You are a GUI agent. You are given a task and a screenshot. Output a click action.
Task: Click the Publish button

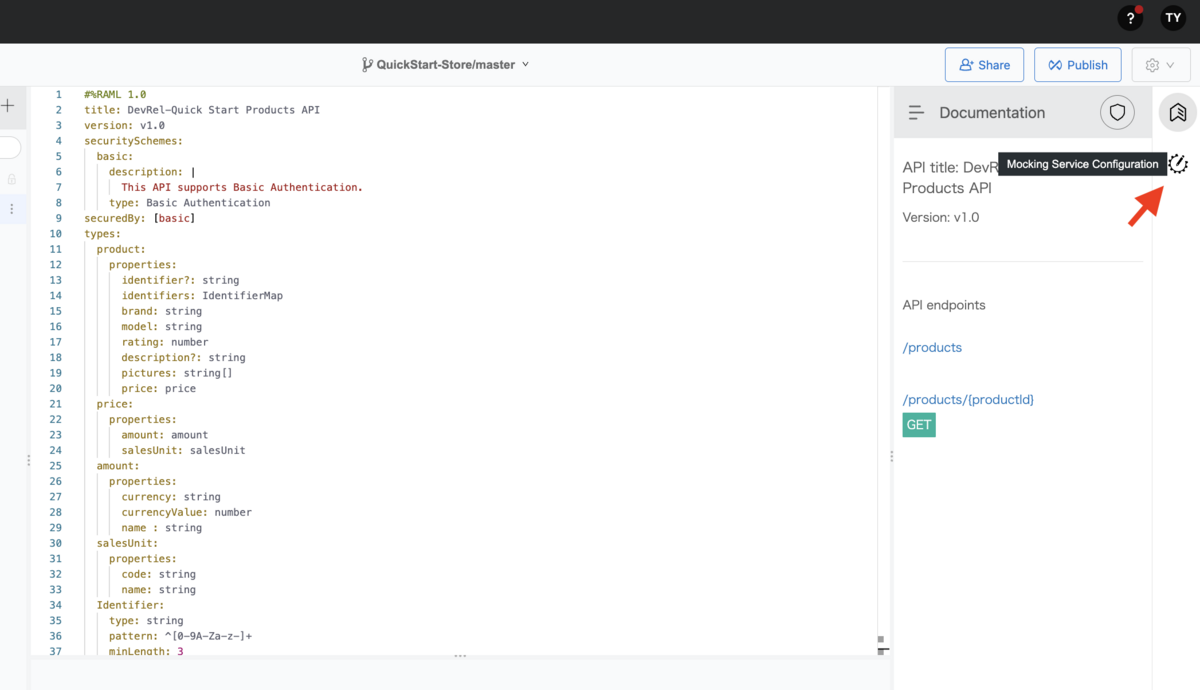(1077, 64)
